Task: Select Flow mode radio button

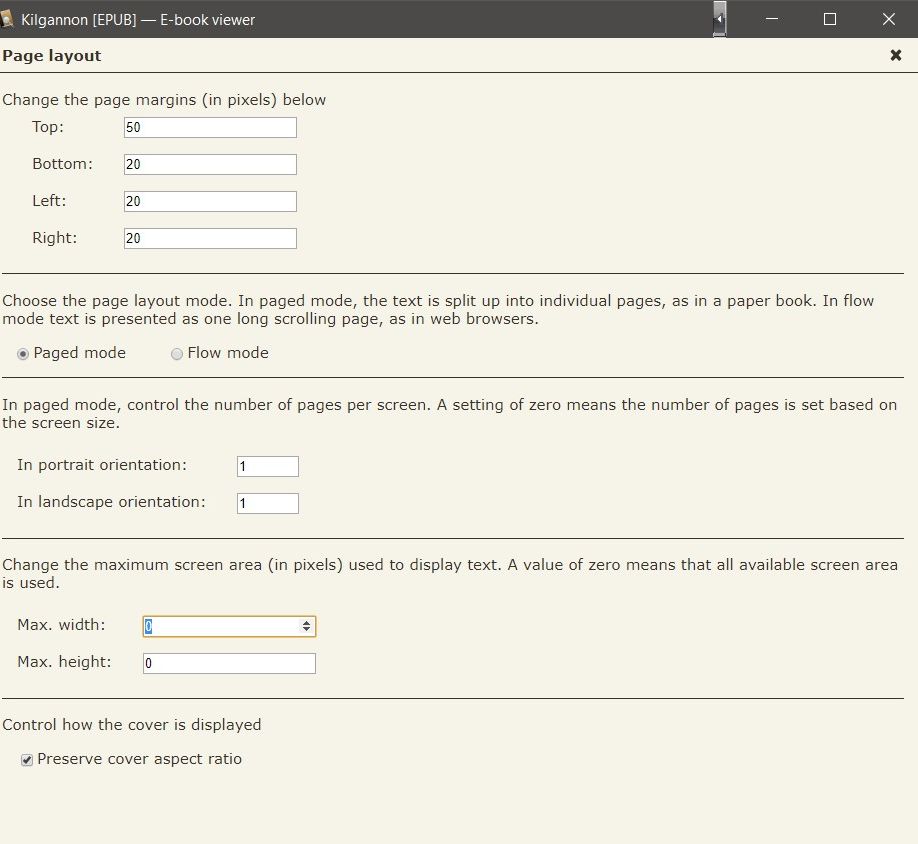Action: coord(177,354)
